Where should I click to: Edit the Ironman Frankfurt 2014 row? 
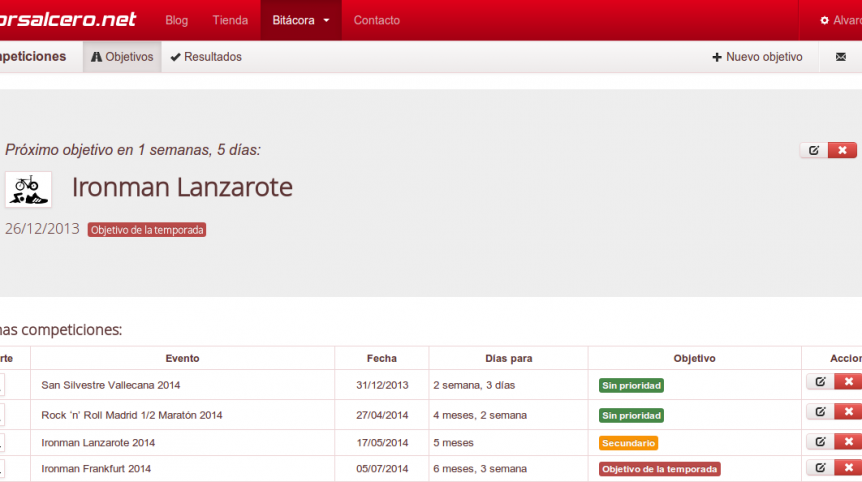(x=820, y=468)
